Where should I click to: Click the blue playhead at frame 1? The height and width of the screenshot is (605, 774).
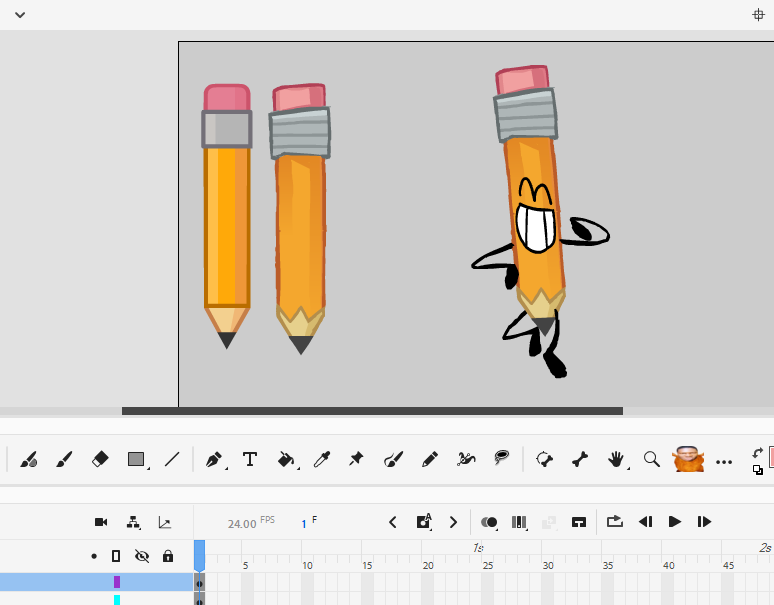199,556
